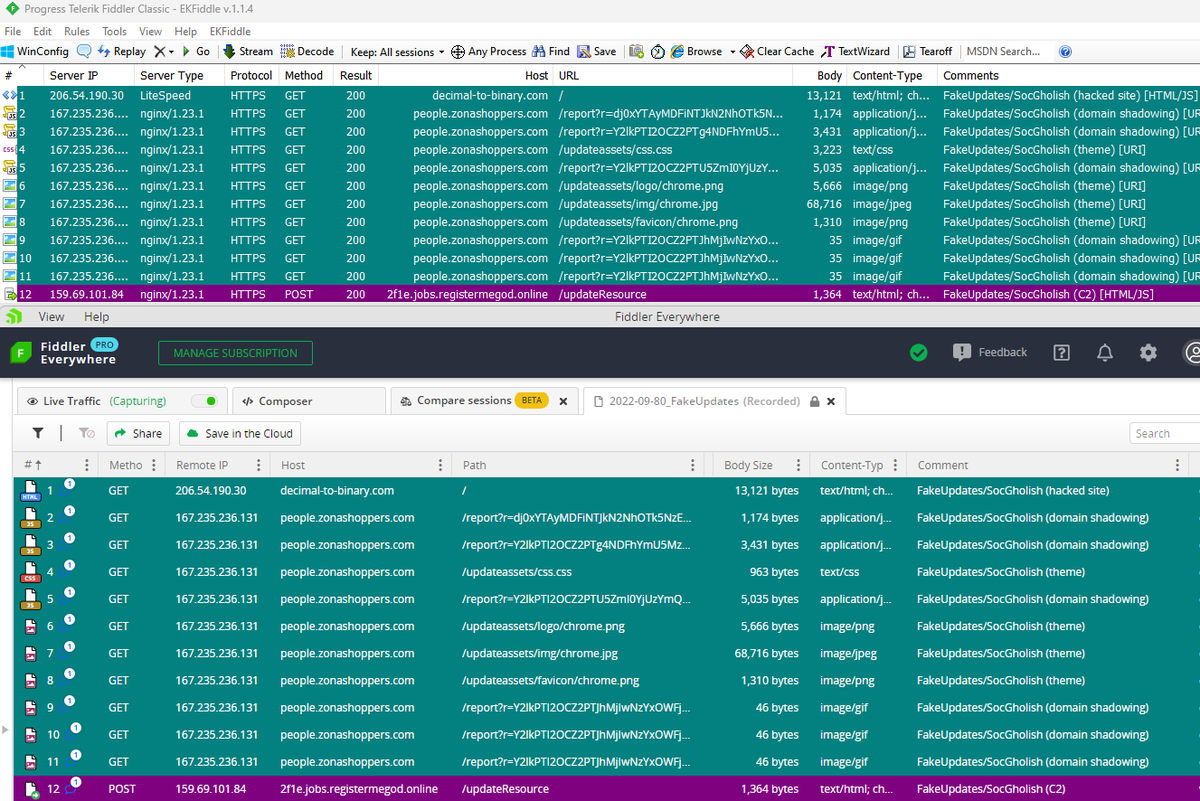Click Go to resume in Classic toolbar
This screenshot has height=801, width=1200.
196,51
